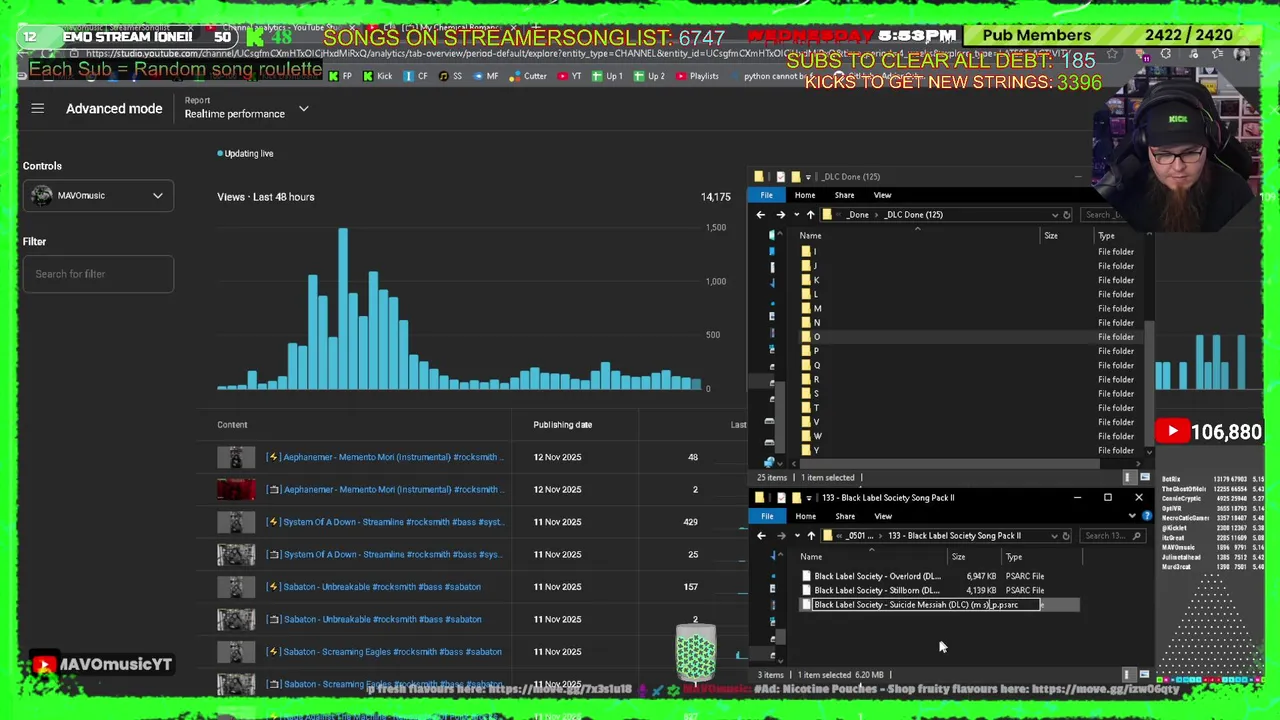Select folder I in _DLC Done list
The height and width of the screenshot is (720, 1280).
[x=814, y=252]
